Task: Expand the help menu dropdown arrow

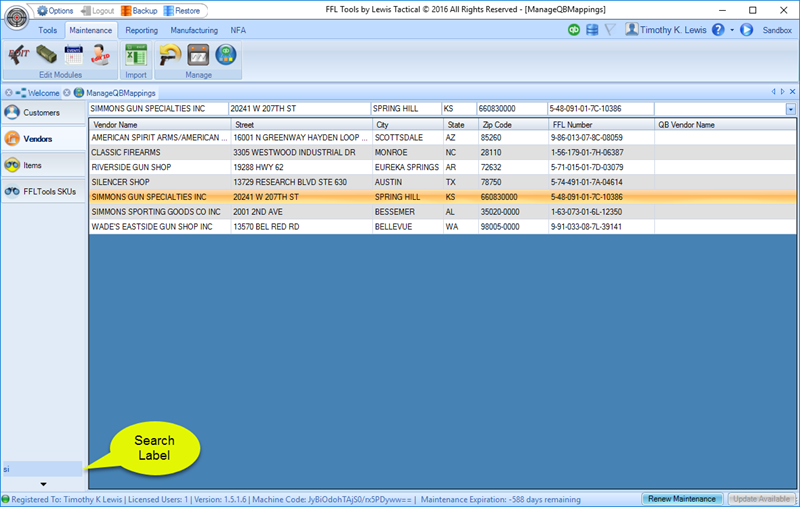Action: tap(732, 30)
